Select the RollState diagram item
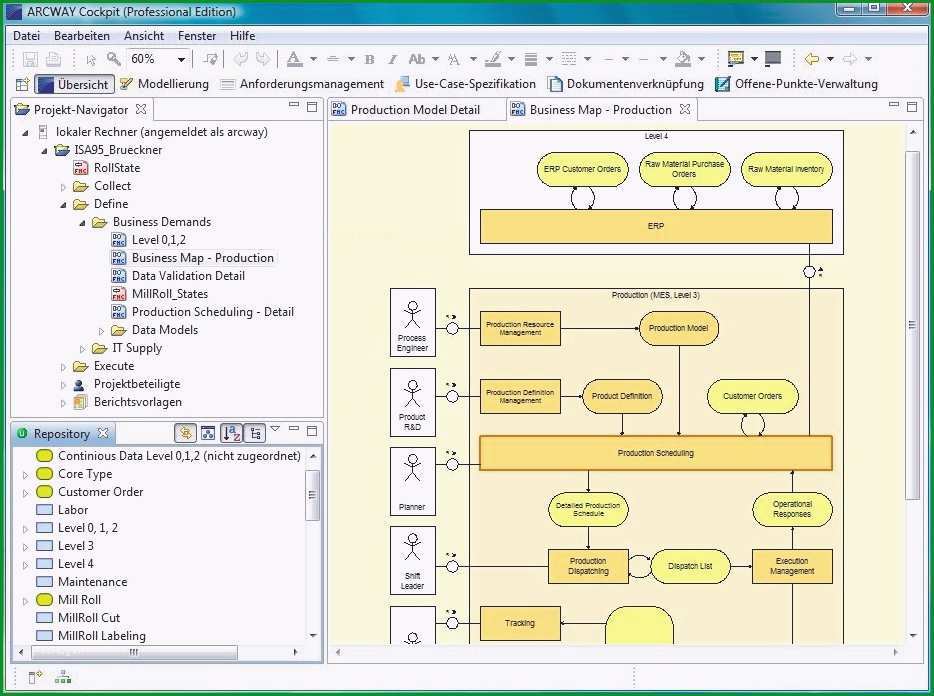The width and height of the screenshot is (934, 696). point(117,168)
